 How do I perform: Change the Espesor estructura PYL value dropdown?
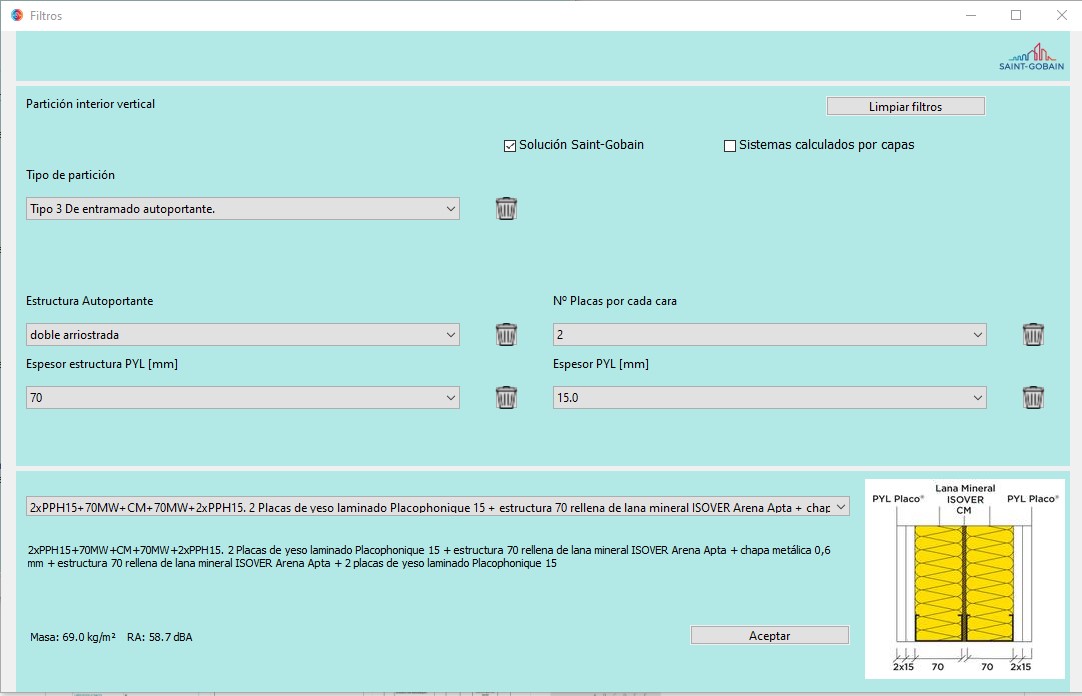pyautogui.click(x=242, y=398)
